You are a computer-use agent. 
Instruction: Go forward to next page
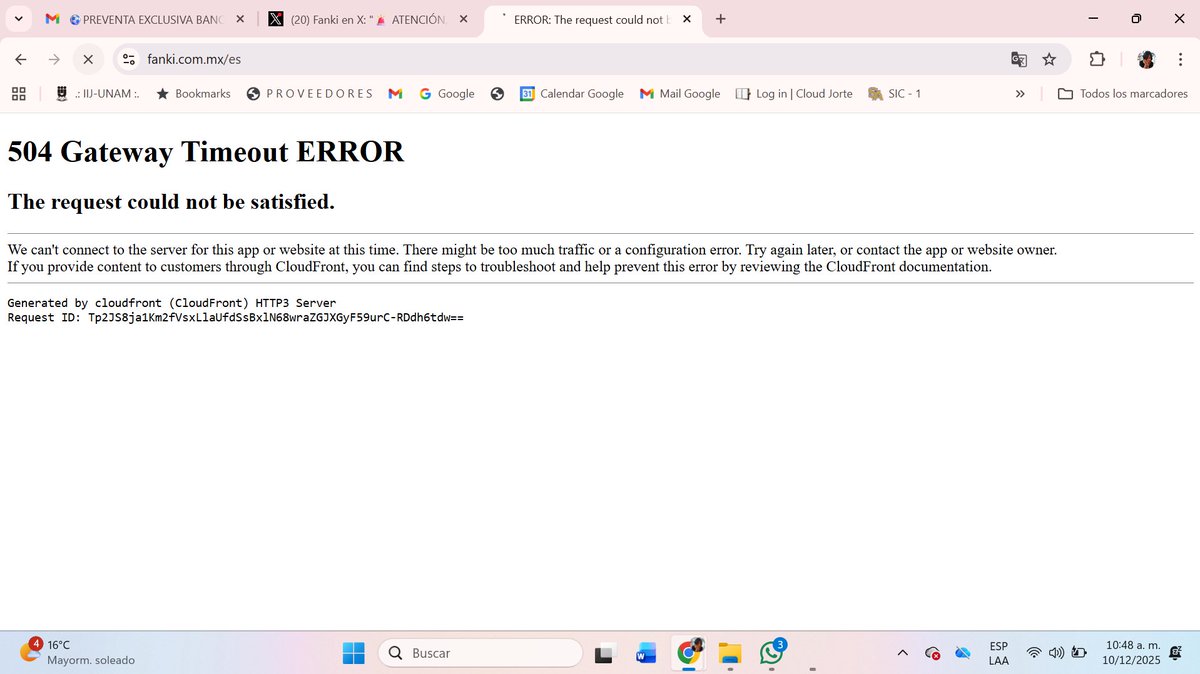click(x=54, y=60)
